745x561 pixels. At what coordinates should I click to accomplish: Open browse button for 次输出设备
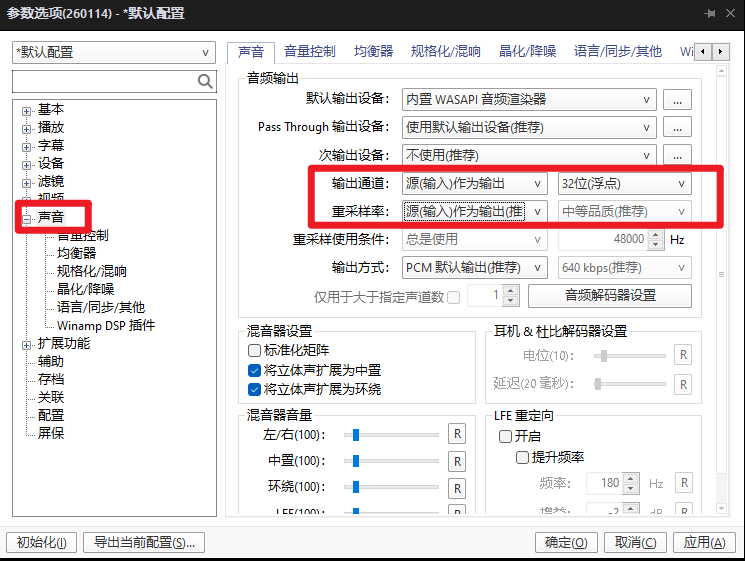pos(677,155)
